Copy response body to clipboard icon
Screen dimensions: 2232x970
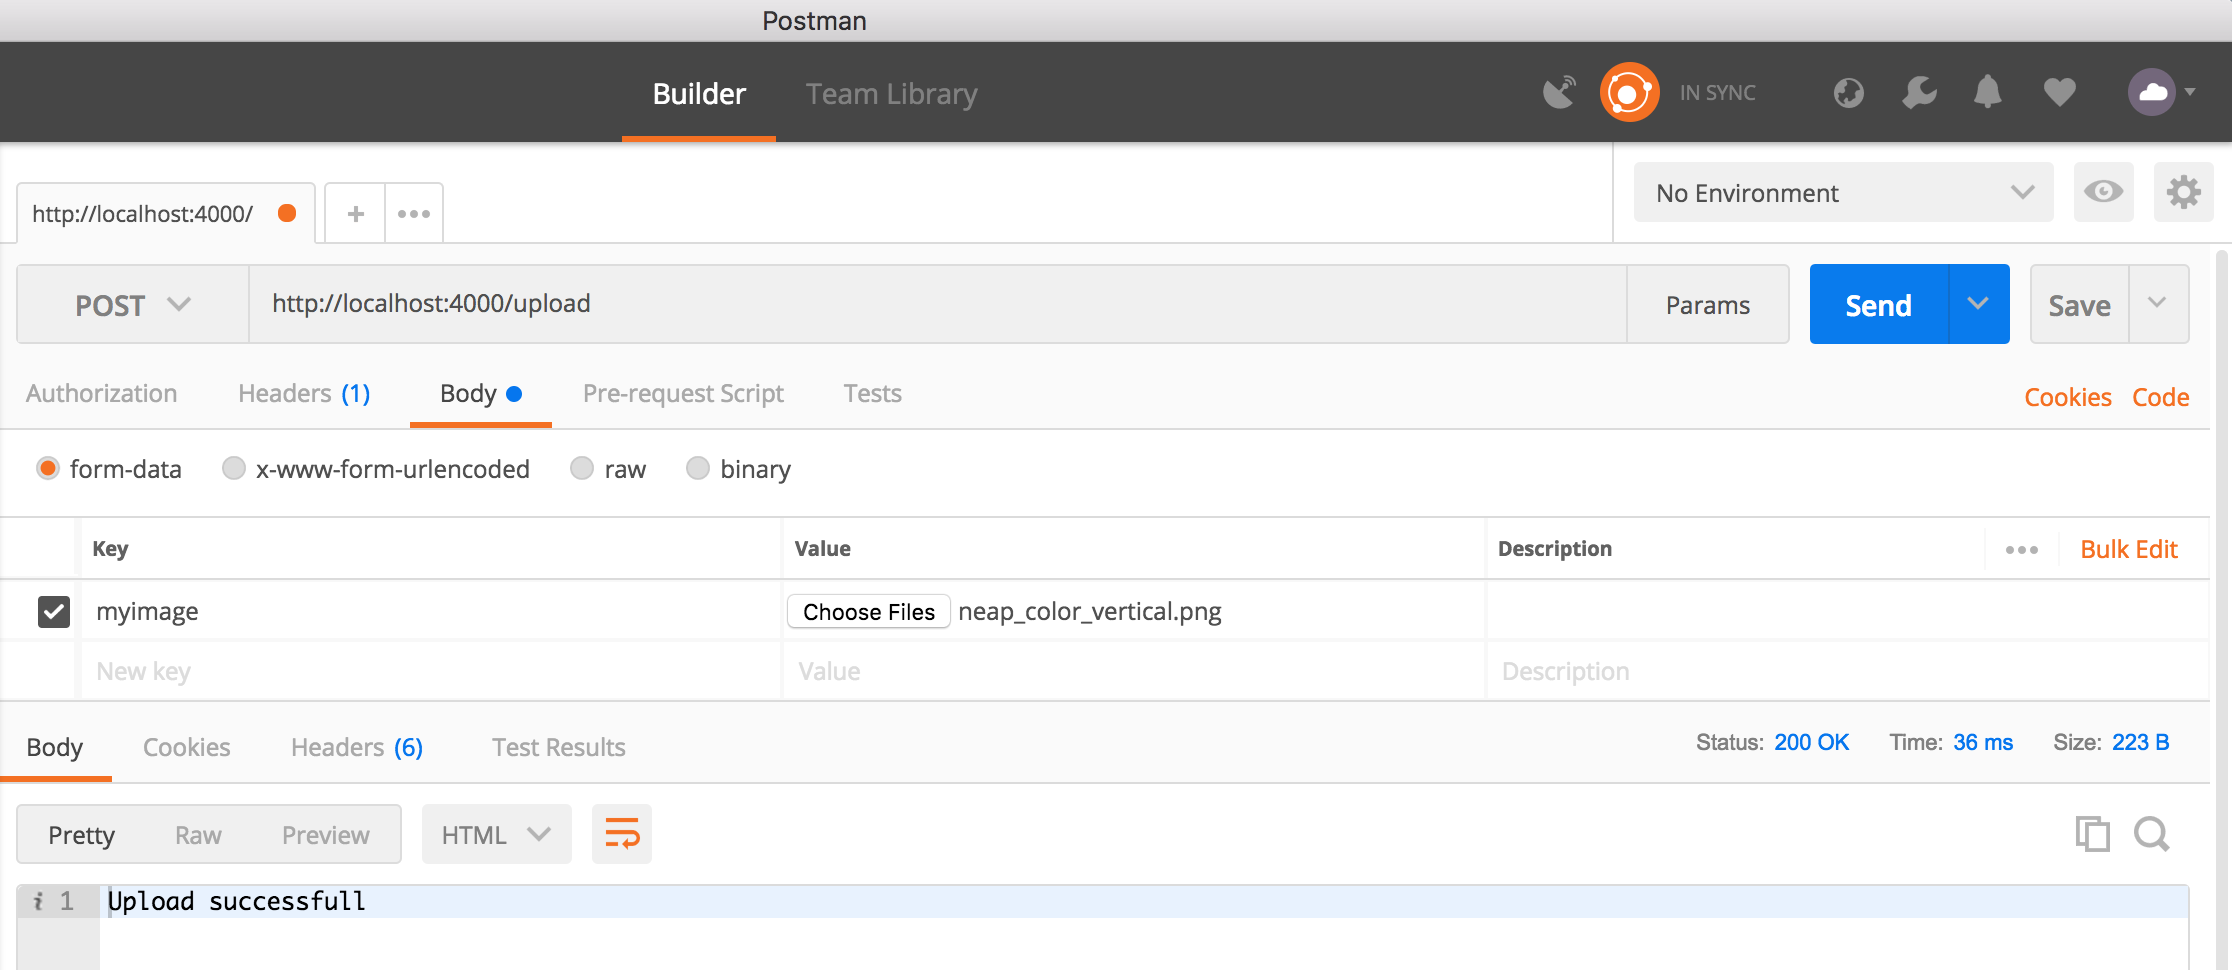click(2092, 834)
